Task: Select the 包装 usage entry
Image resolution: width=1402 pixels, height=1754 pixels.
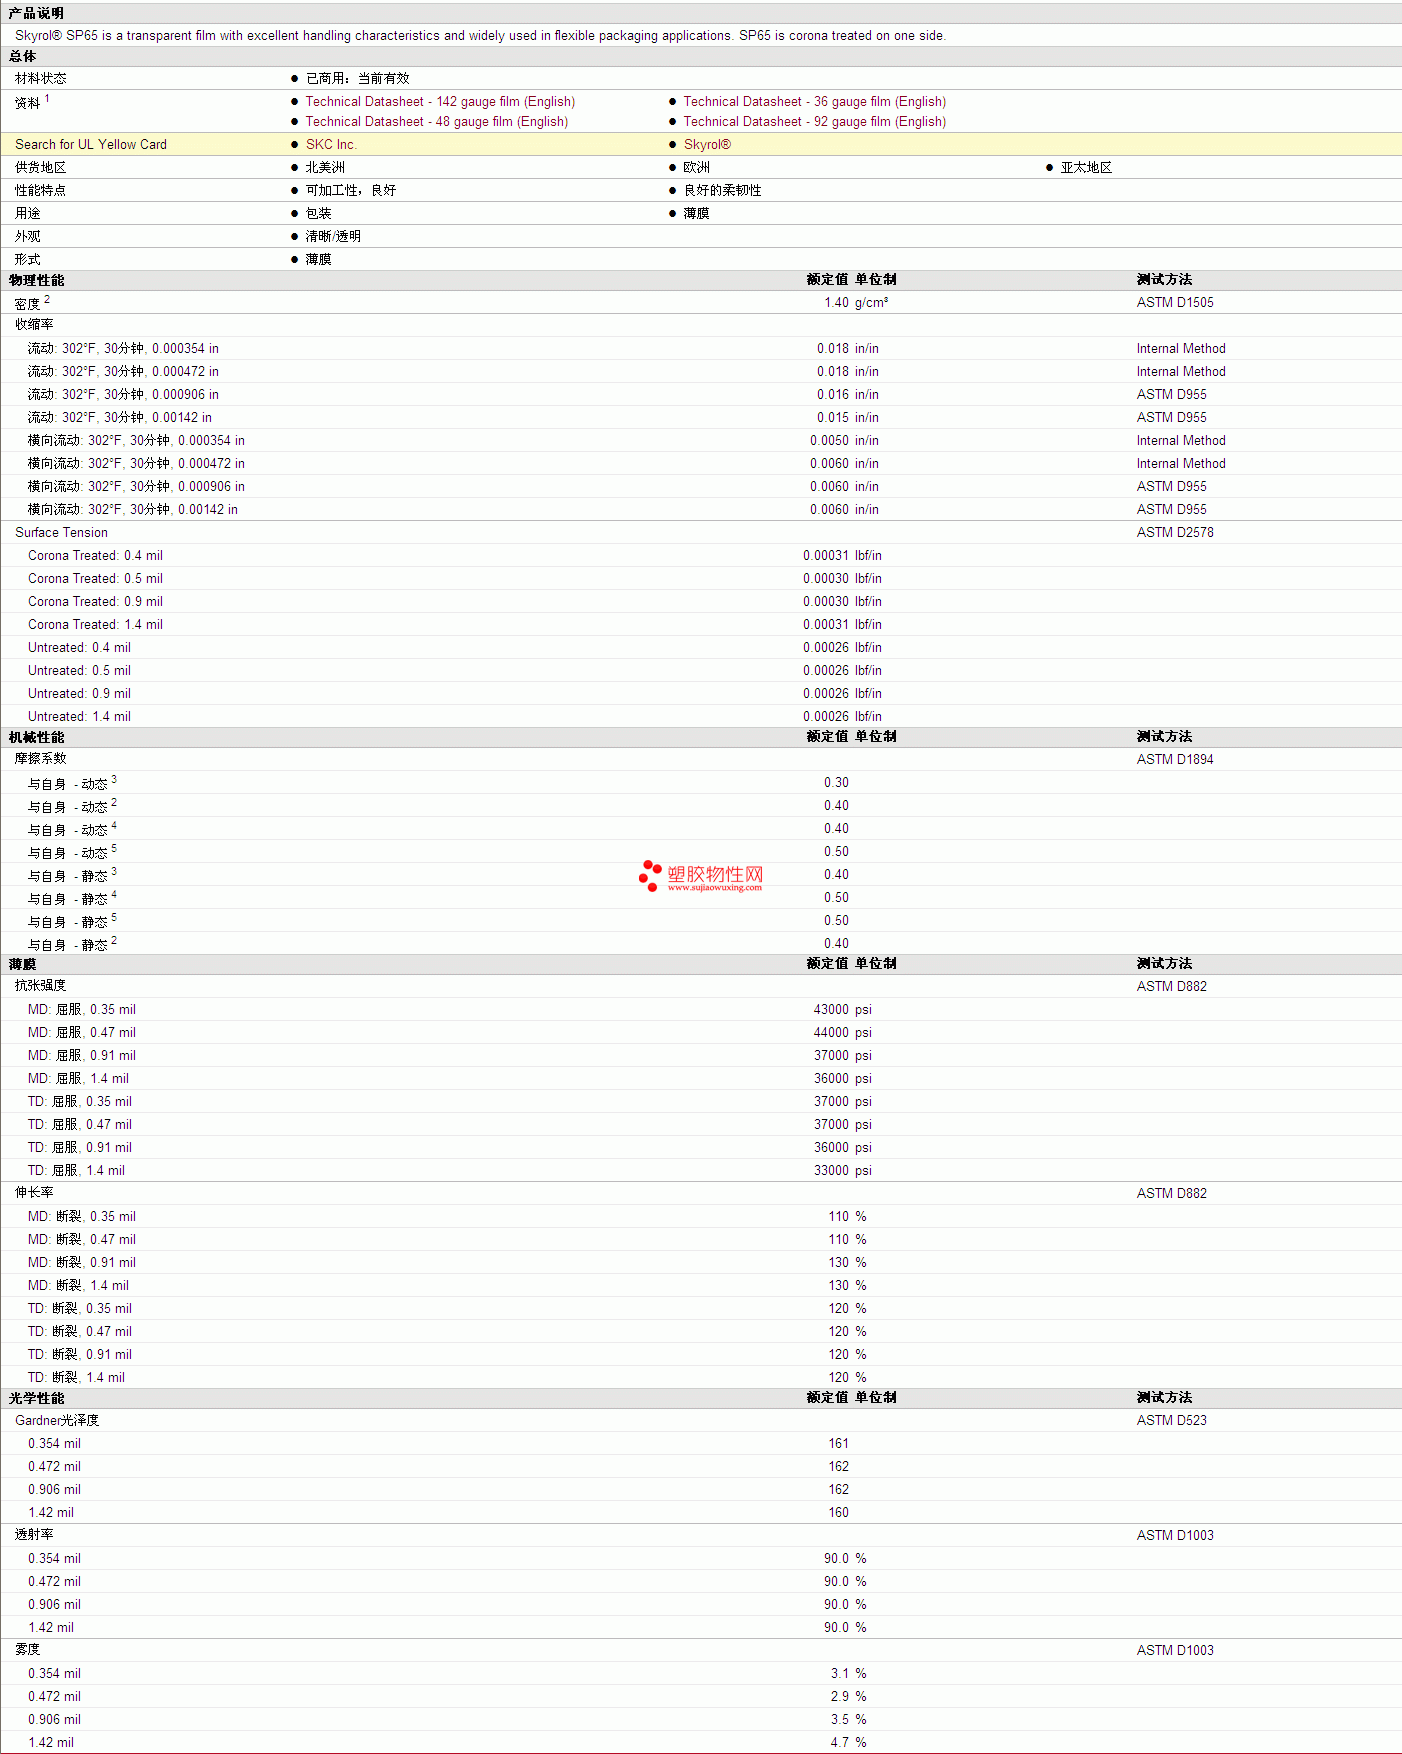Action: 318,213
